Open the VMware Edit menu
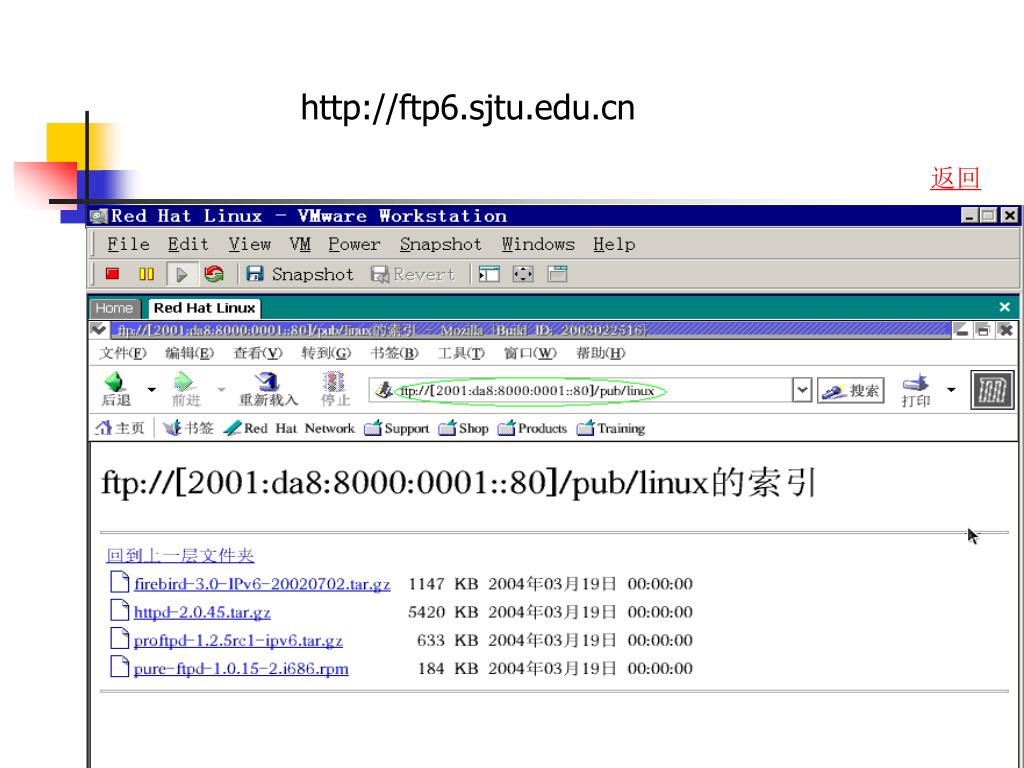Screen dimensions: 1024x768 188,244
